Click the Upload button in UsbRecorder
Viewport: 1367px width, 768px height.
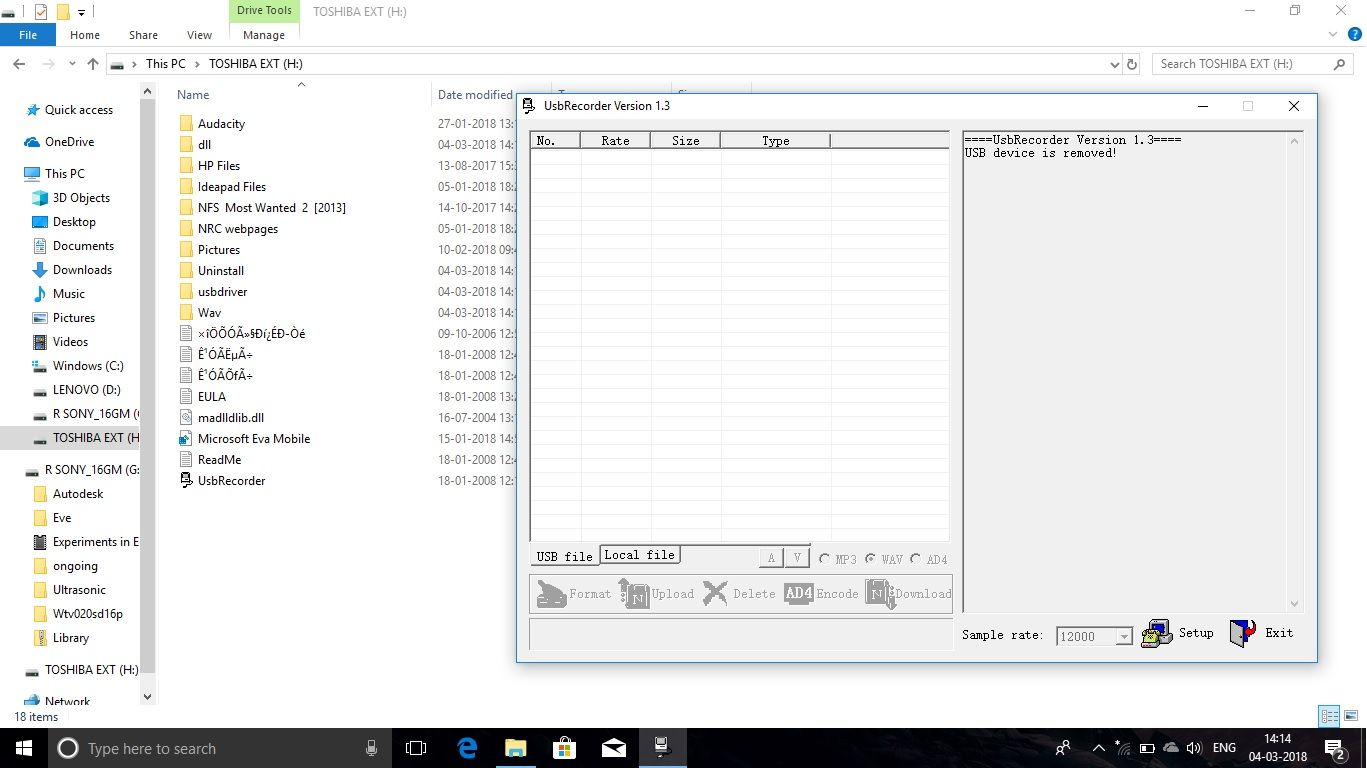(656, 594)
